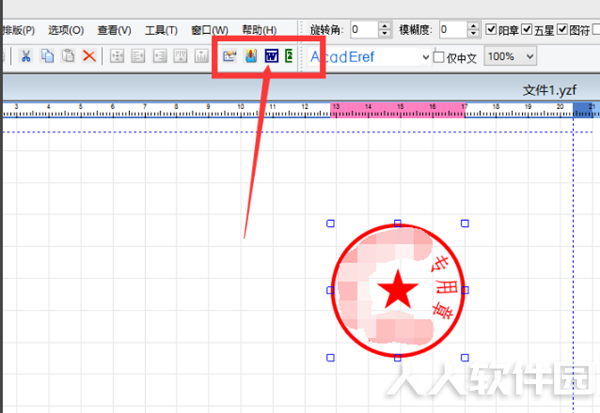
Task: Uncheck the 图符 checkbox
Action: [562, 29]
